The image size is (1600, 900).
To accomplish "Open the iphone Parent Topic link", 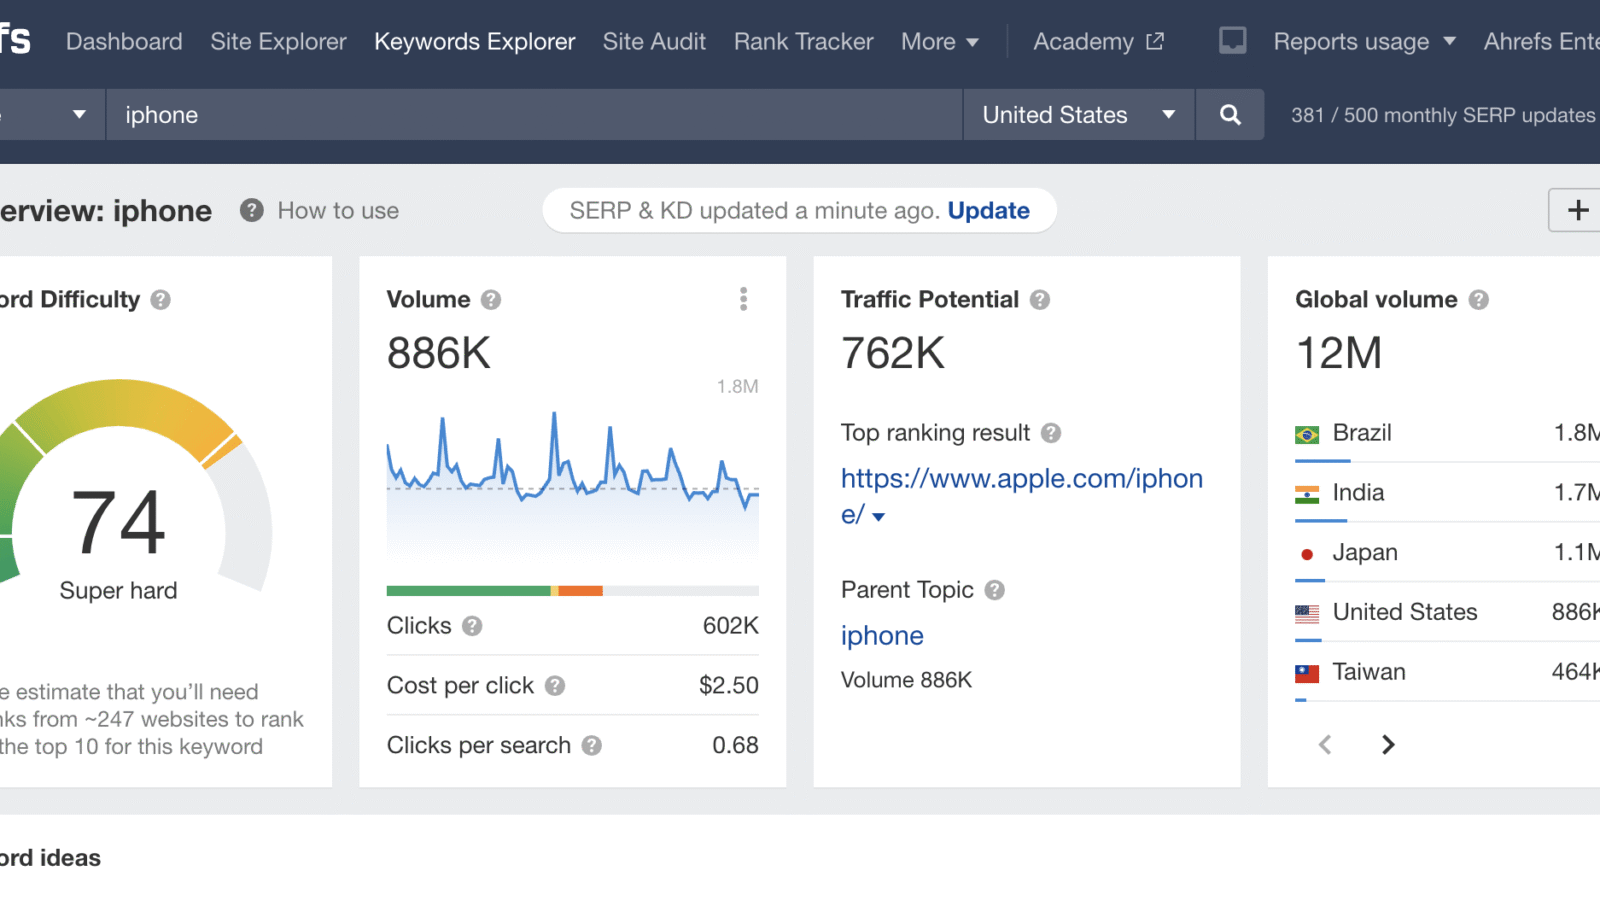I will pyautogui.click(x=882, y=636).
